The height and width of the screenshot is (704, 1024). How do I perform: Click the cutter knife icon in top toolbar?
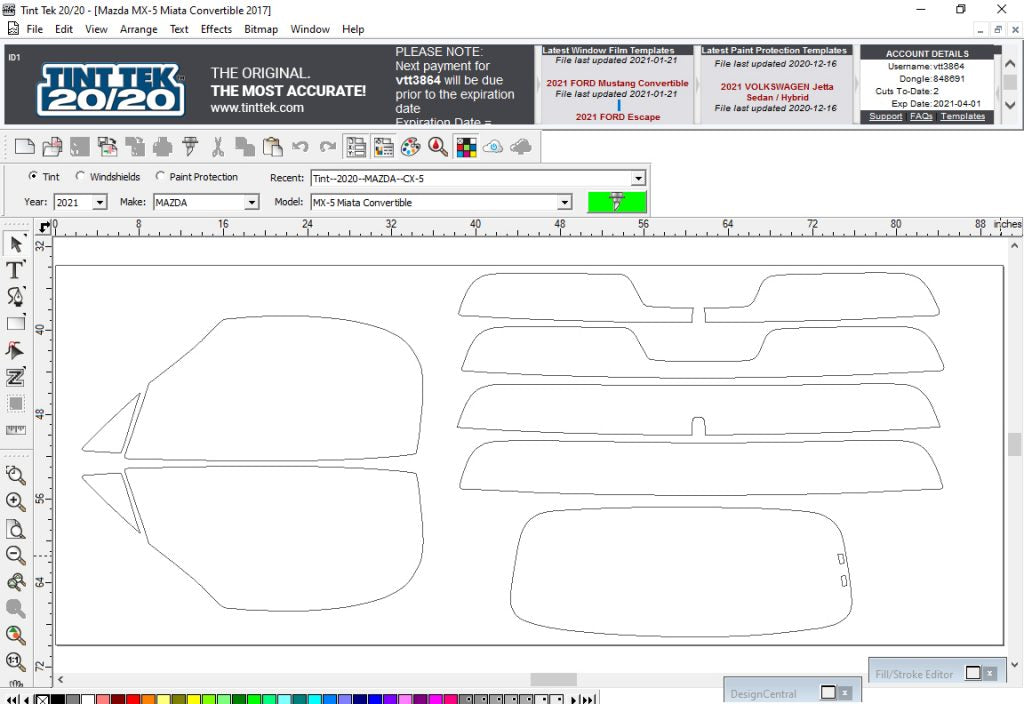[190, 147]
